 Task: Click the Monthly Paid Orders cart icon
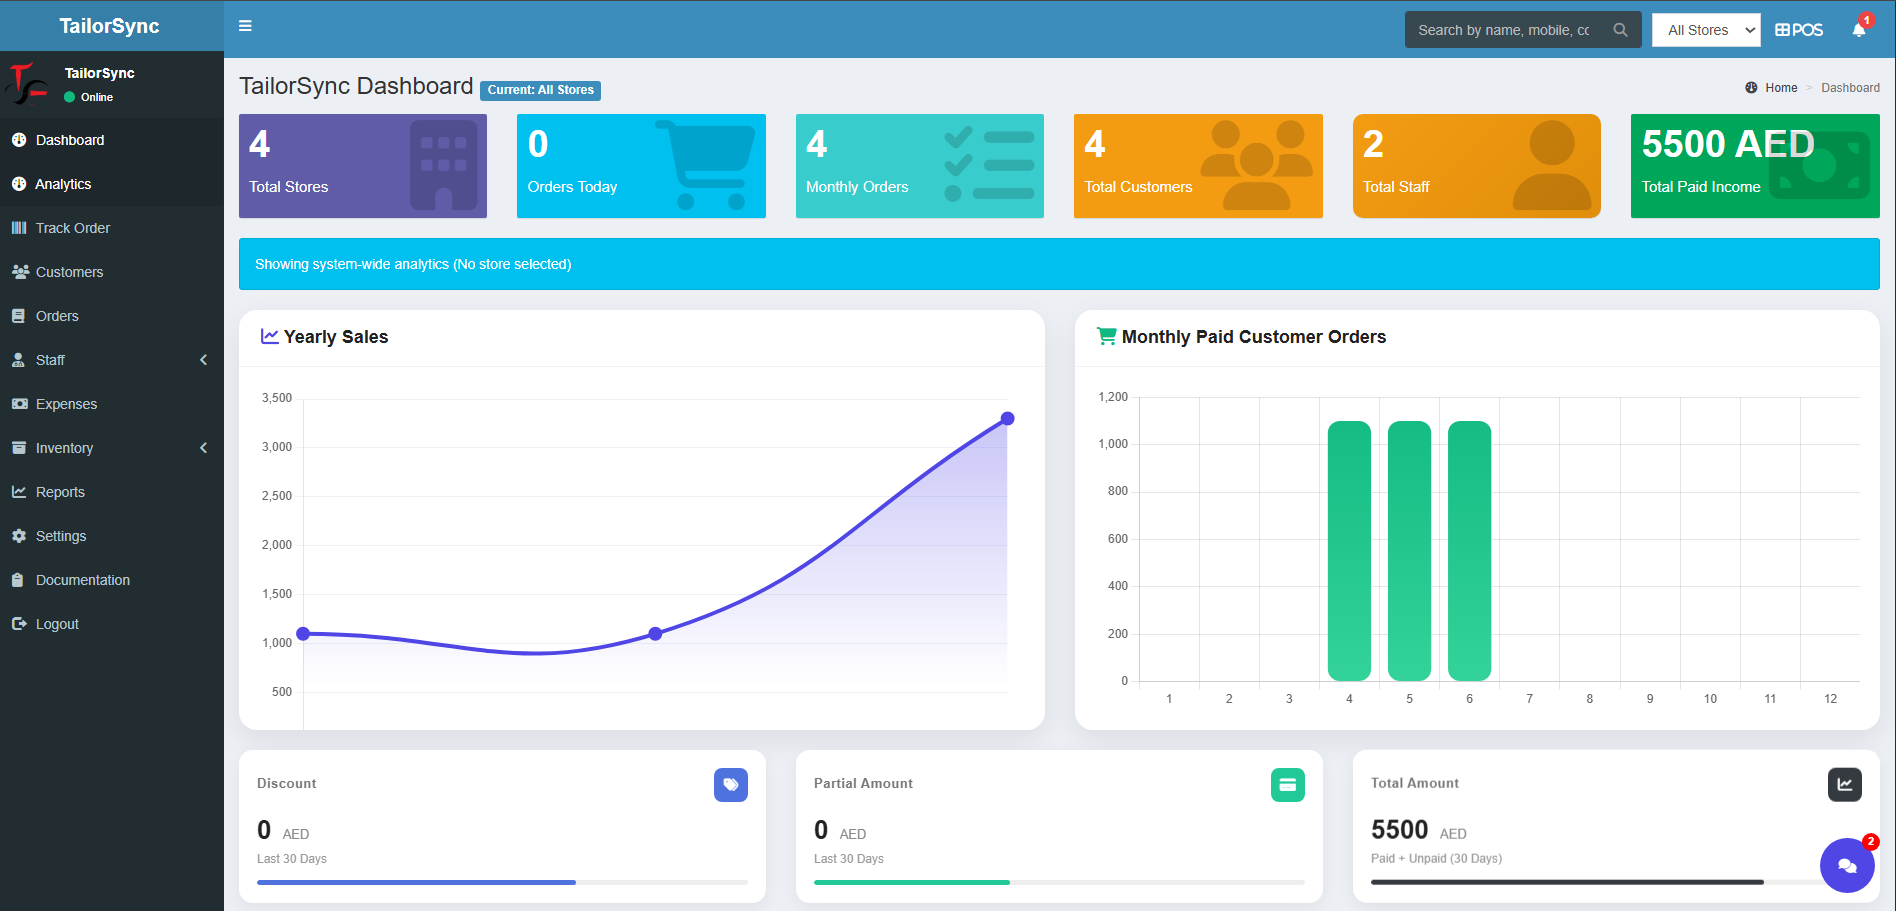coord(1106,336)
